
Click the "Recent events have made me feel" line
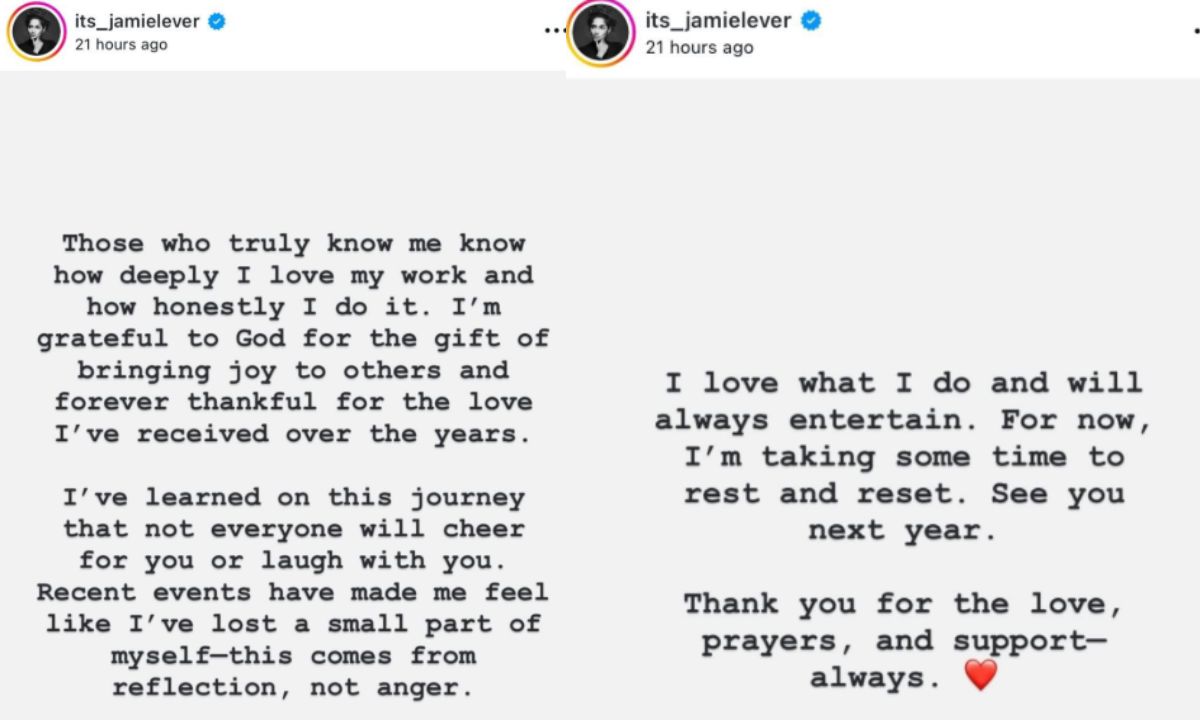pos(293,592)
